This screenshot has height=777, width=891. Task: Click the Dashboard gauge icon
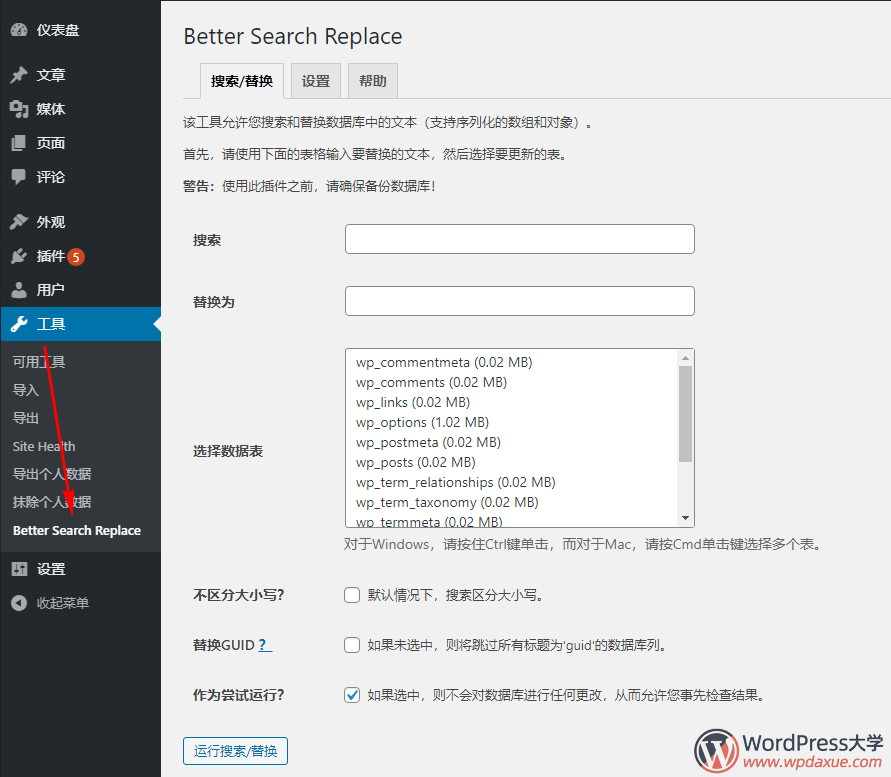pyautogui.click(x=19, y=30)
